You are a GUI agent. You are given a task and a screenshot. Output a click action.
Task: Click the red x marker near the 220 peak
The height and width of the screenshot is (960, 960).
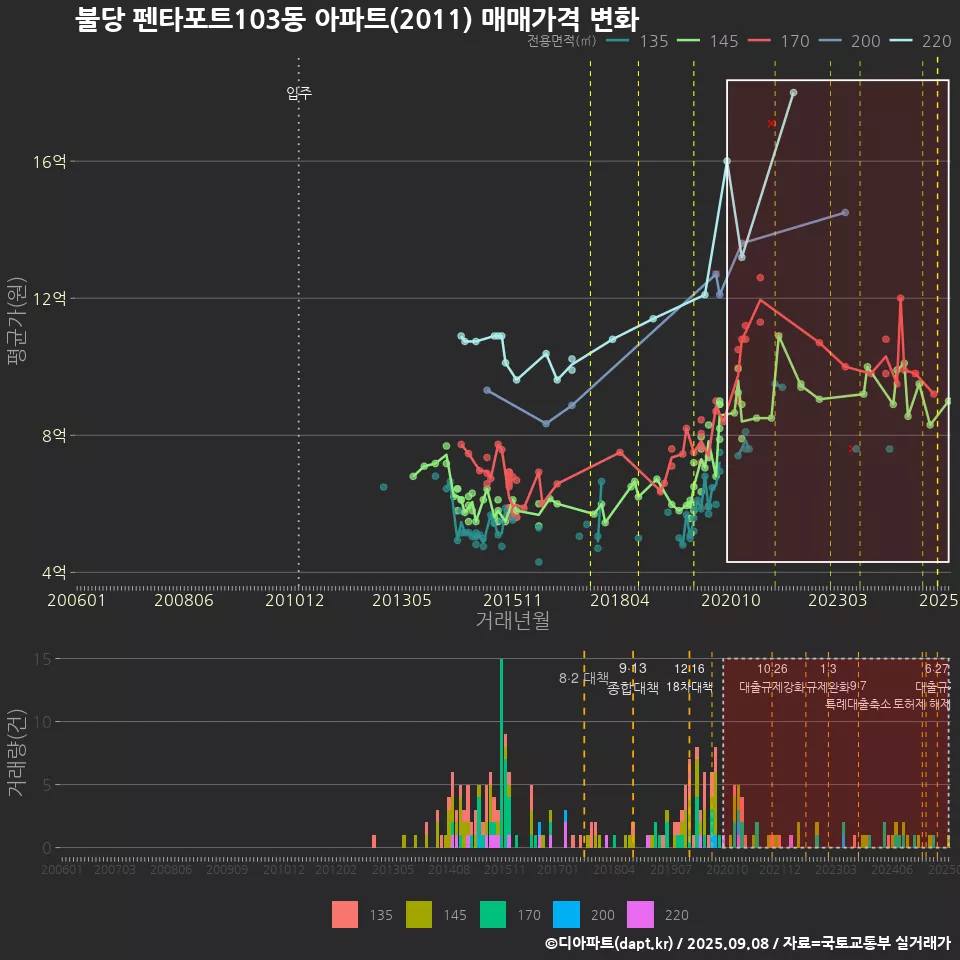(771, 124)
